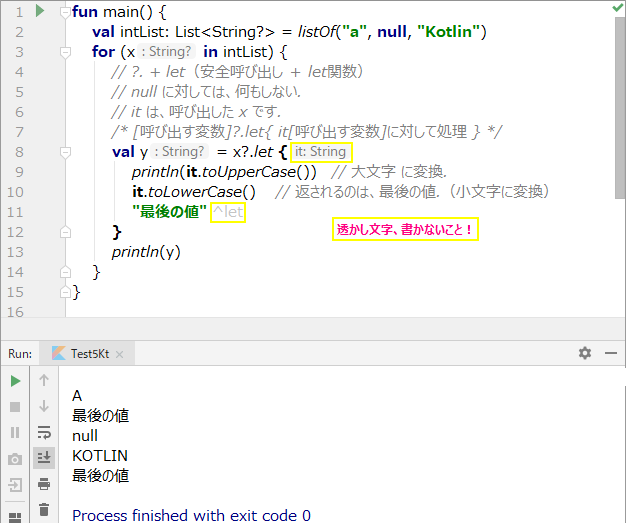
Task: Click the Pause output icon
Action: pyautogui.click(x=15, y=433)
